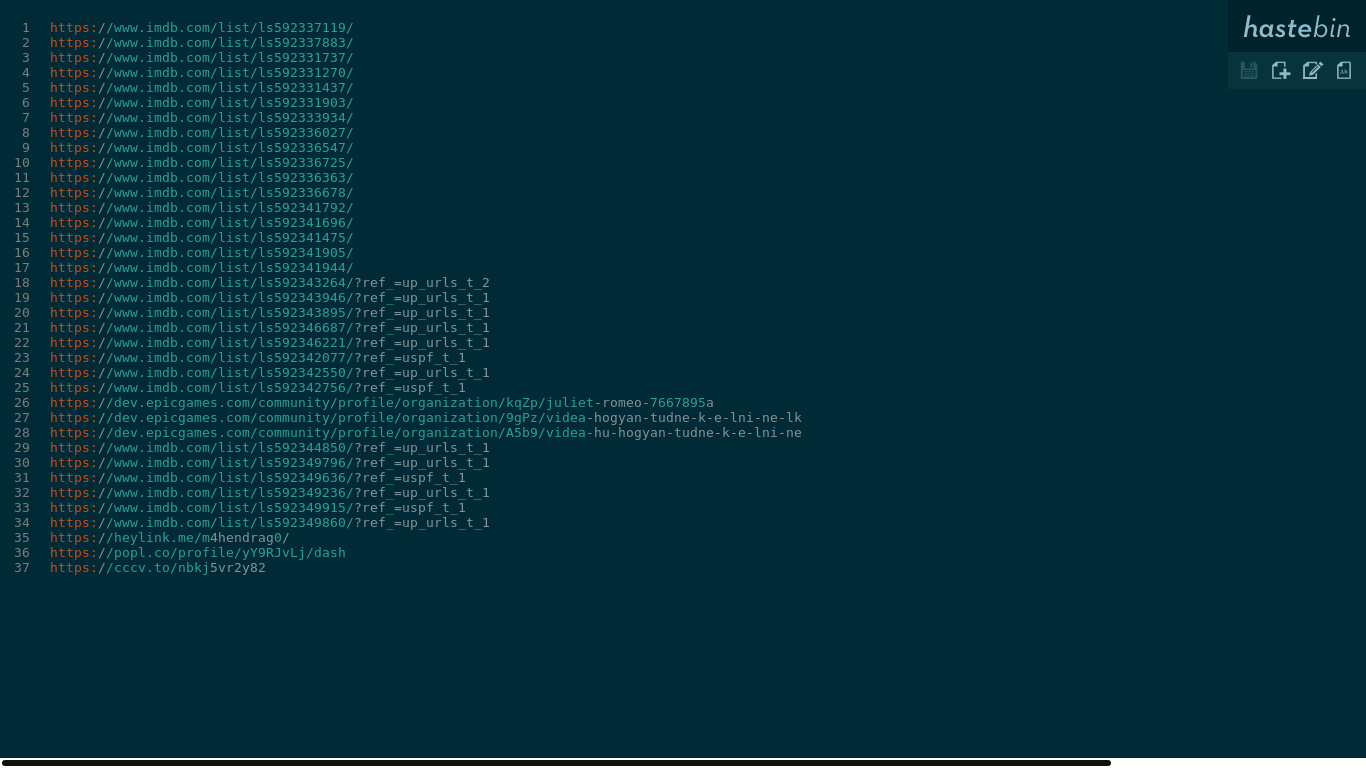The width and height of the screenshot is (1366, 768).
Task: Click the Save icon in hastebin toolbar
Action: point(1249,70)
